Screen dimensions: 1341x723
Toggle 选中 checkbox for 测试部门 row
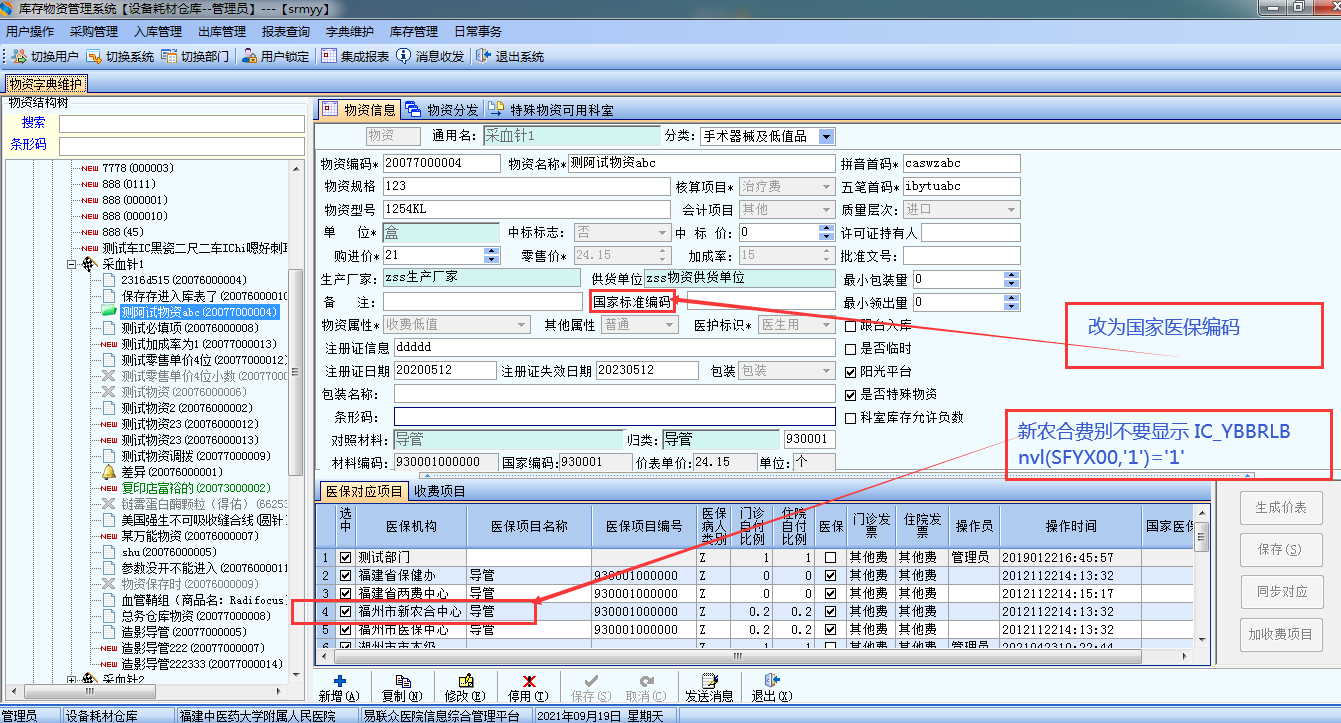(346, 557)
